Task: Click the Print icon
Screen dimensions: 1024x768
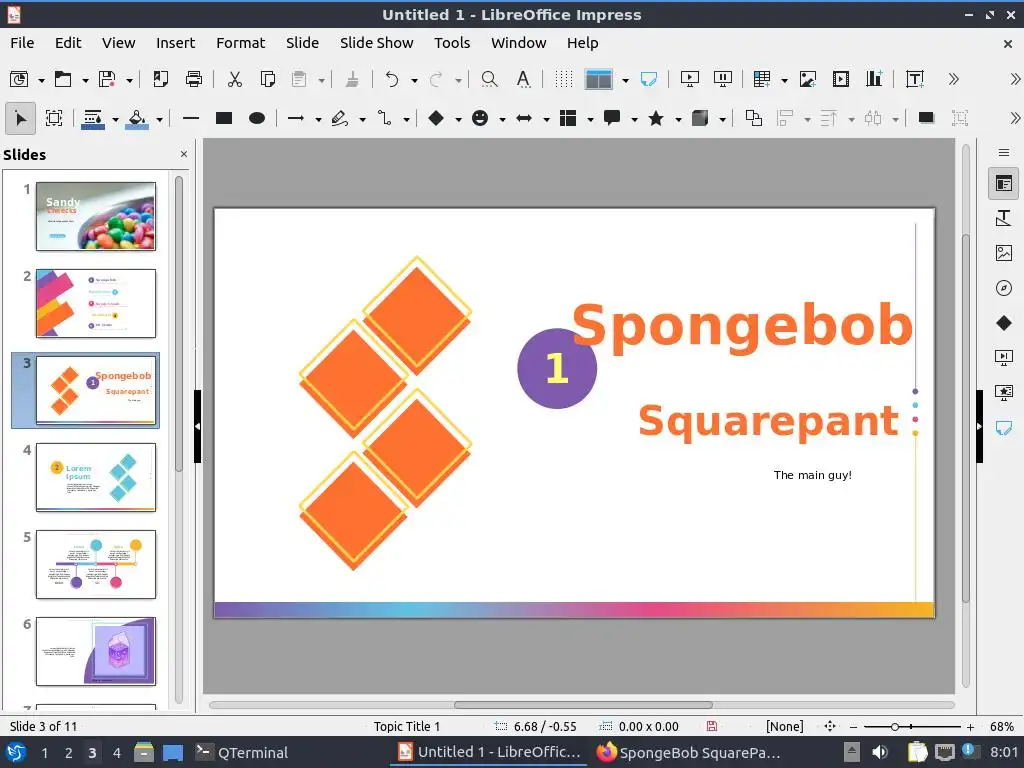Action: (194, 79)
